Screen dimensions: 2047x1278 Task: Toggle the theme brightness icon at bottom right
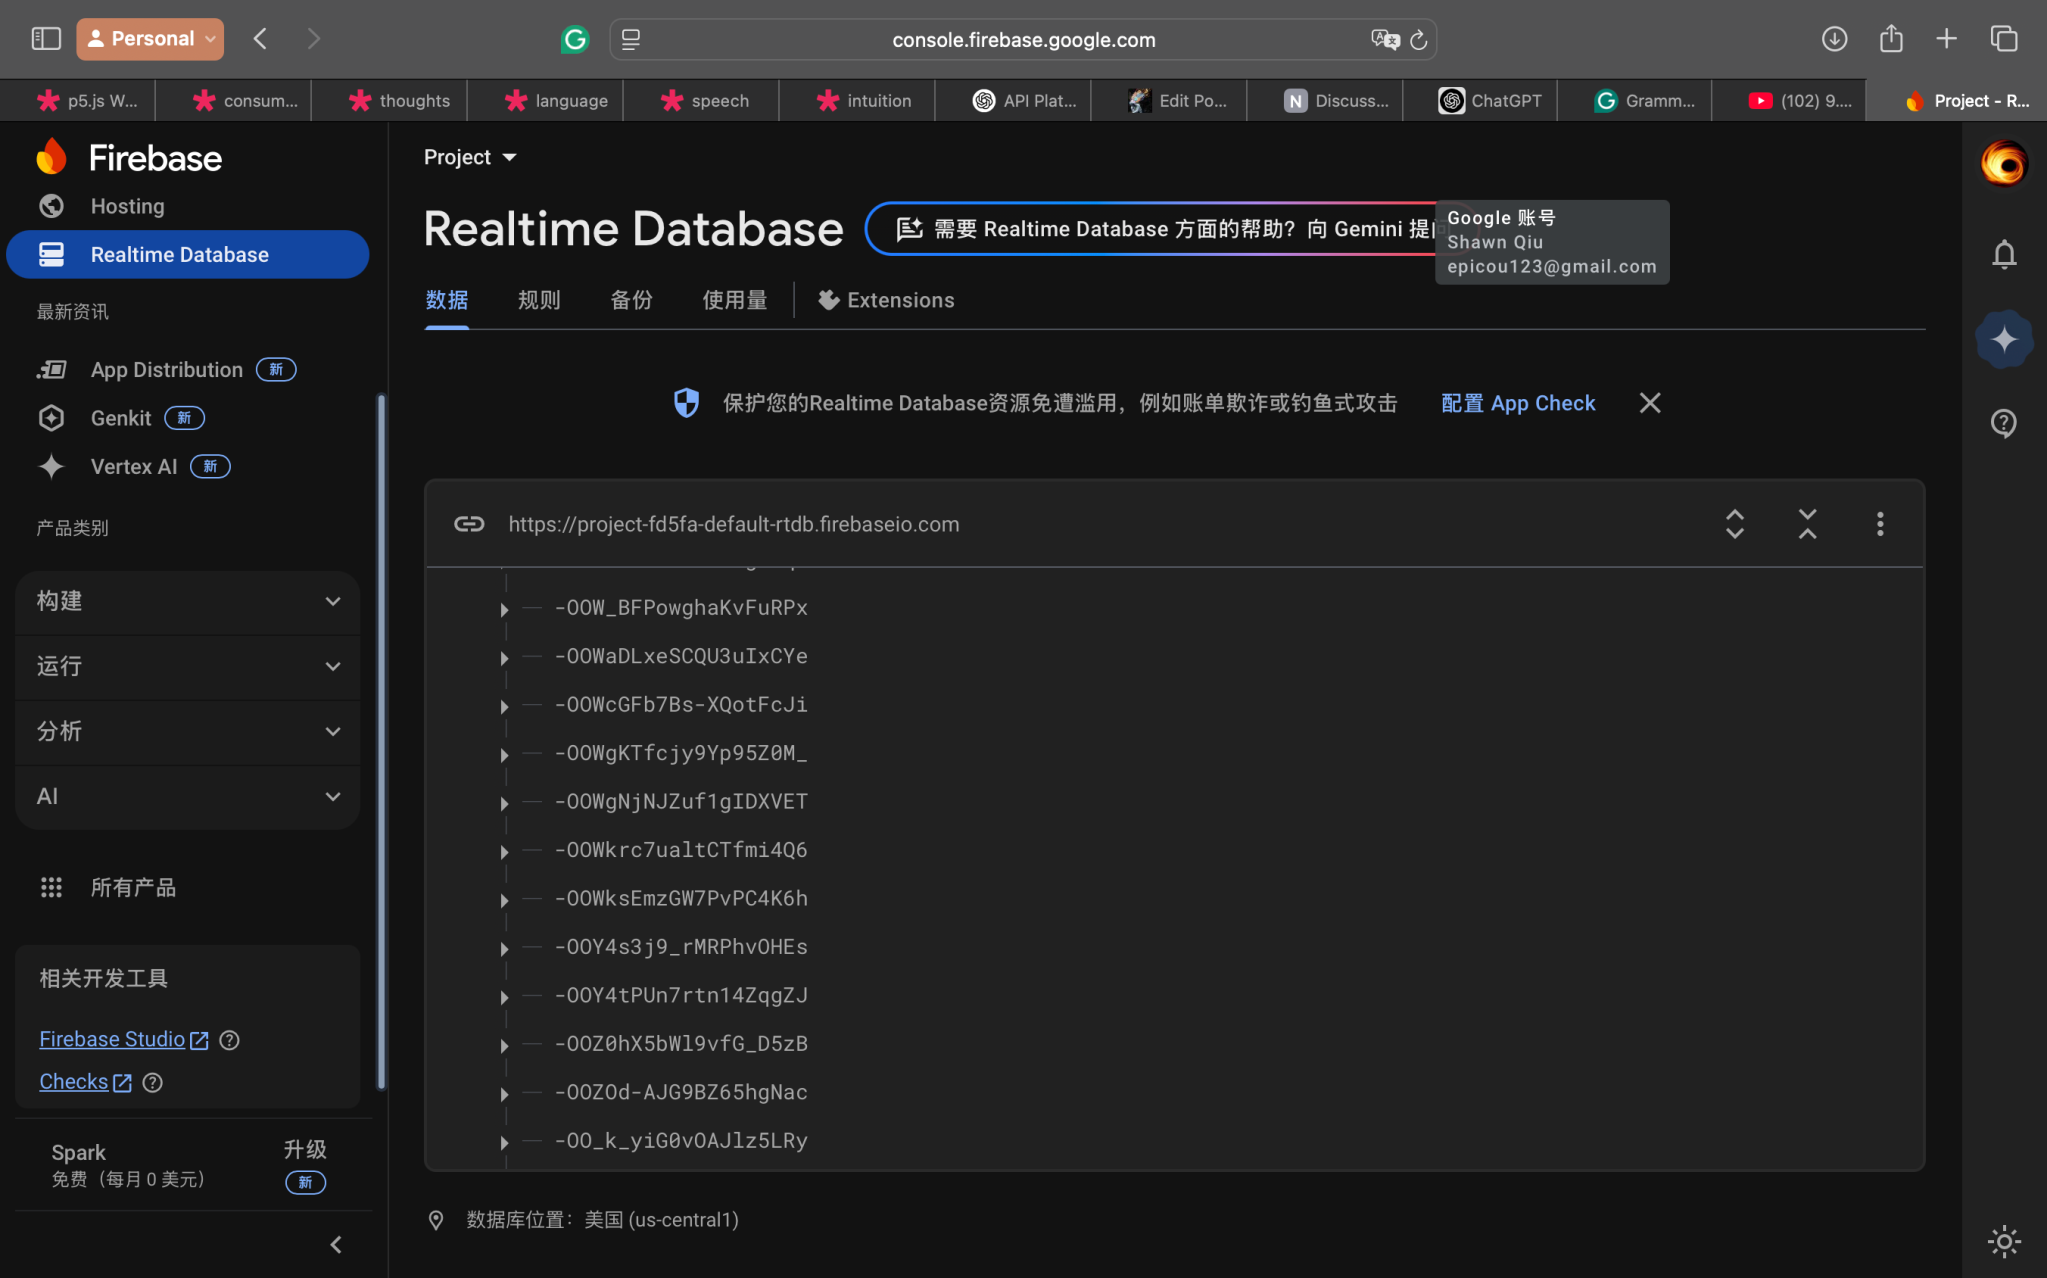(x=2003, y=1241)
